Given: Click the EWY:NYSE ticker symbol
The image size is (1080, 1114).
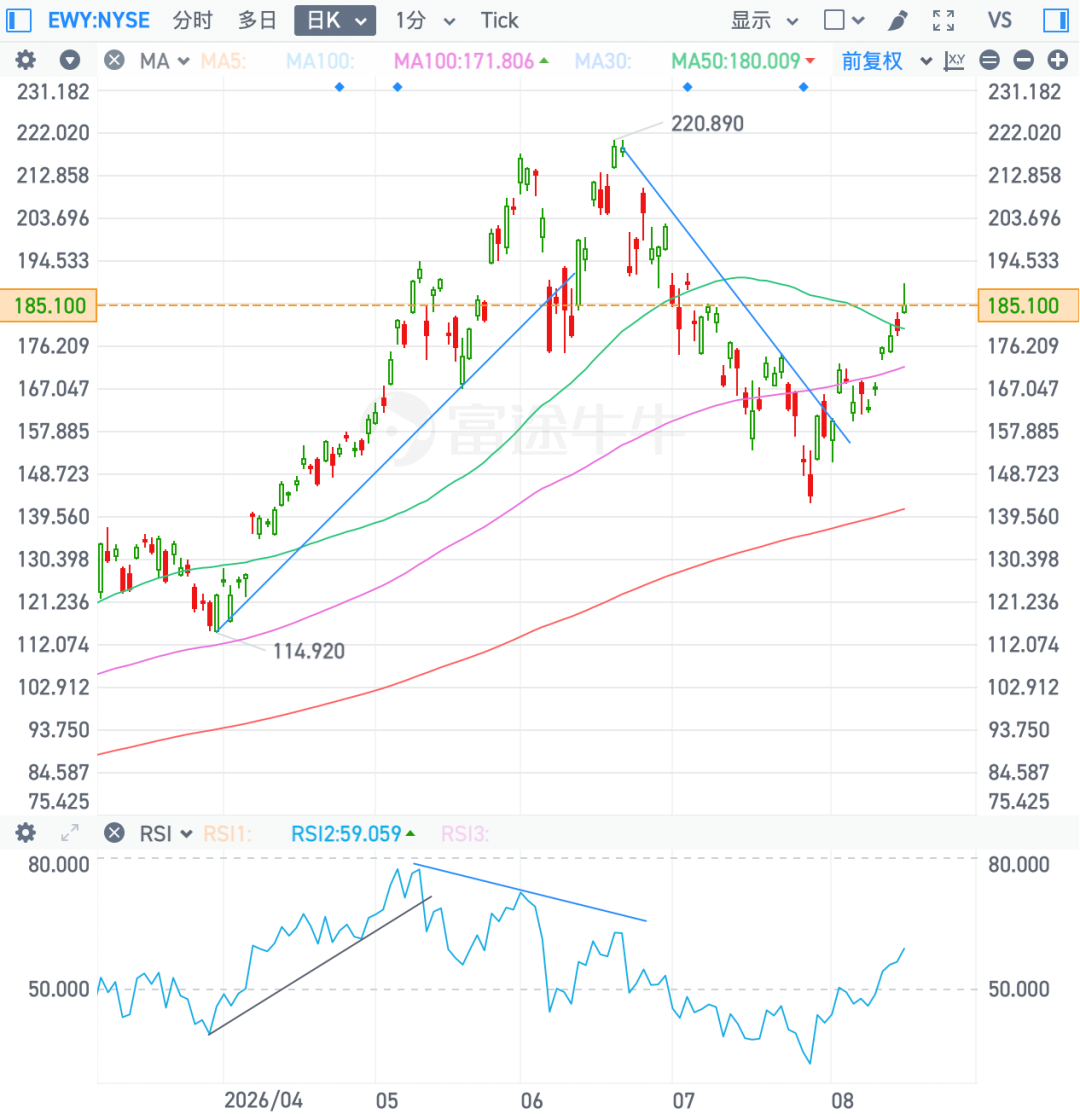Looking at the screenshot, I should (x=99, y=21).
